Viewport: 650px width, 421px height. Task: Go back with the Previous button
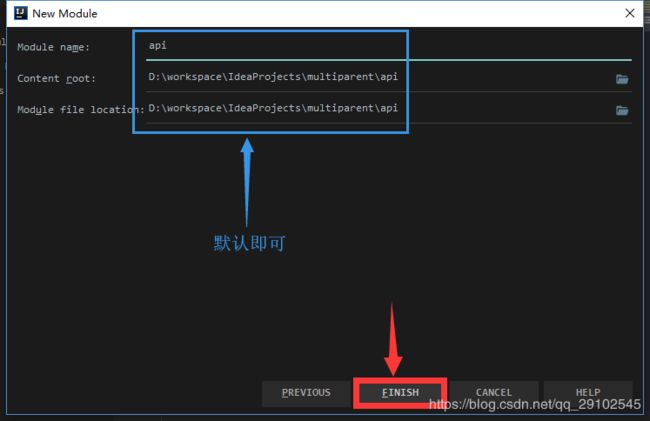tap(306, 392)
